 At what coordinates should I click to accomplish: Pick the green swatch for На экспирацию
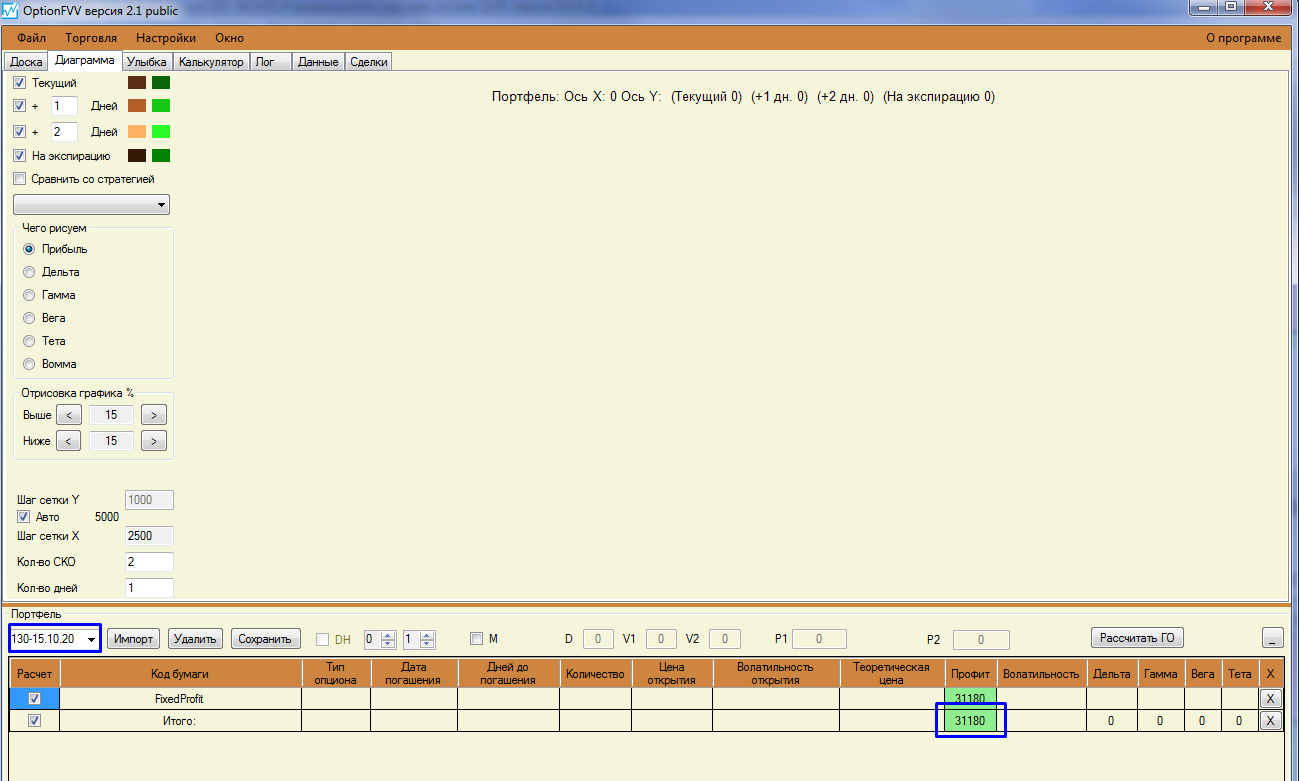pos(161,155)
